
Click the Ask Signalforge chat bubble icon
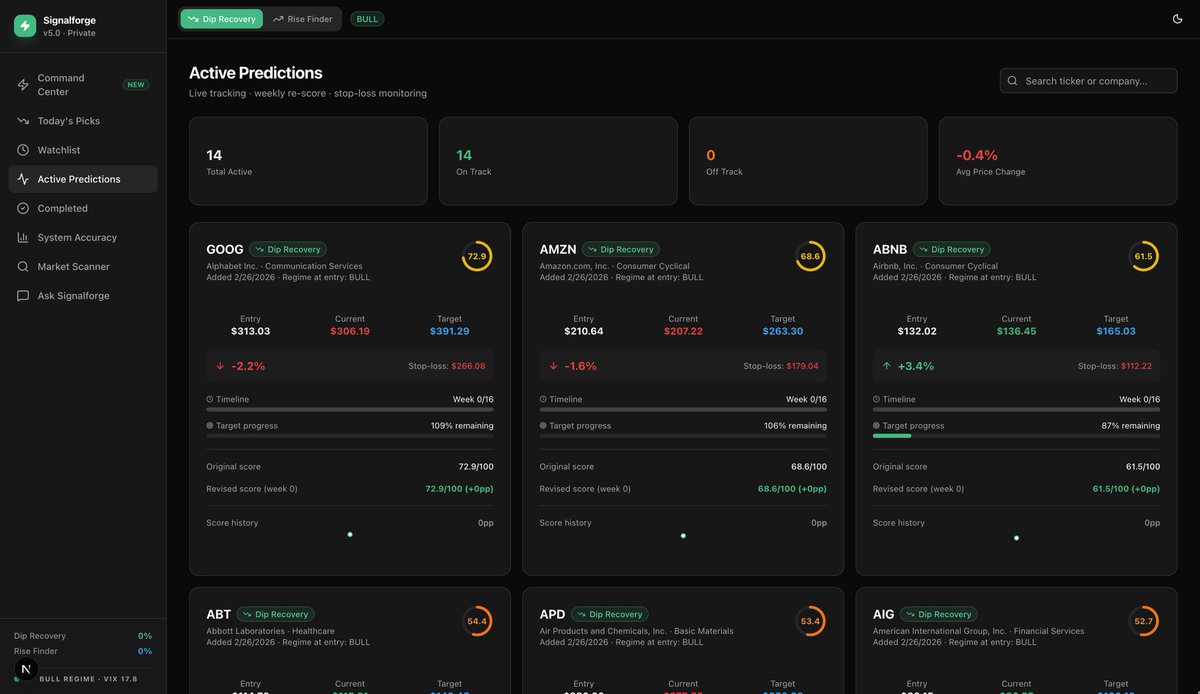[x=23, y=296]
